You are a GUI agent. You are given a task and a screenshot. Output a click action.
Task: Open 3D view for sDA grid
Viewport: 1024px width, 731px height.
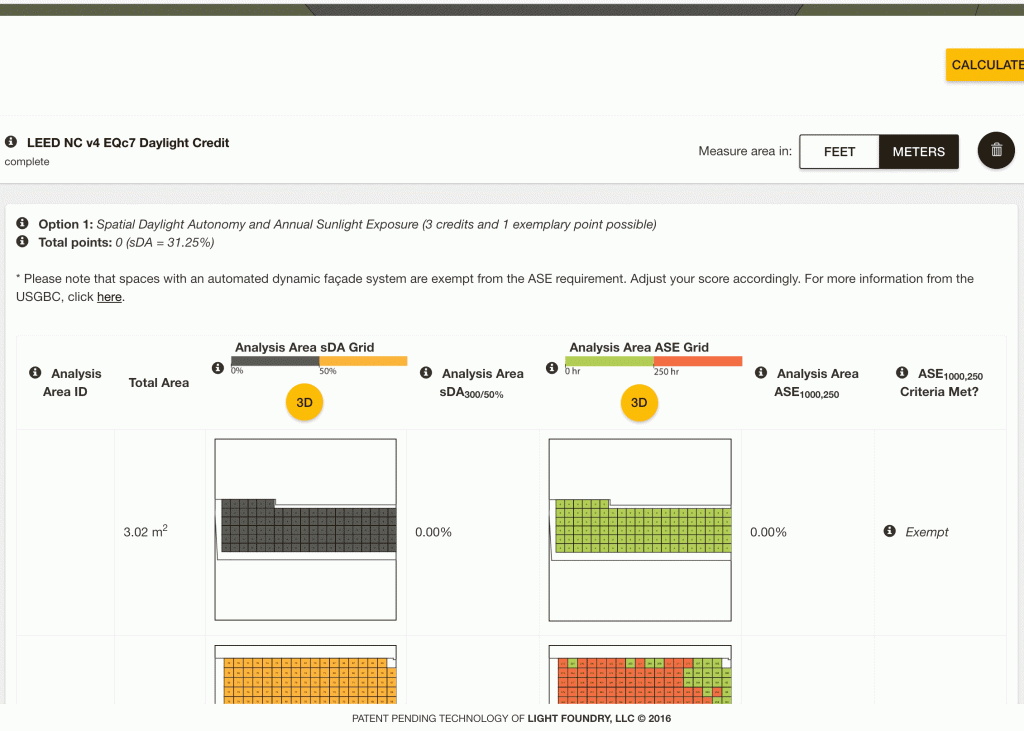click(304, 403)
